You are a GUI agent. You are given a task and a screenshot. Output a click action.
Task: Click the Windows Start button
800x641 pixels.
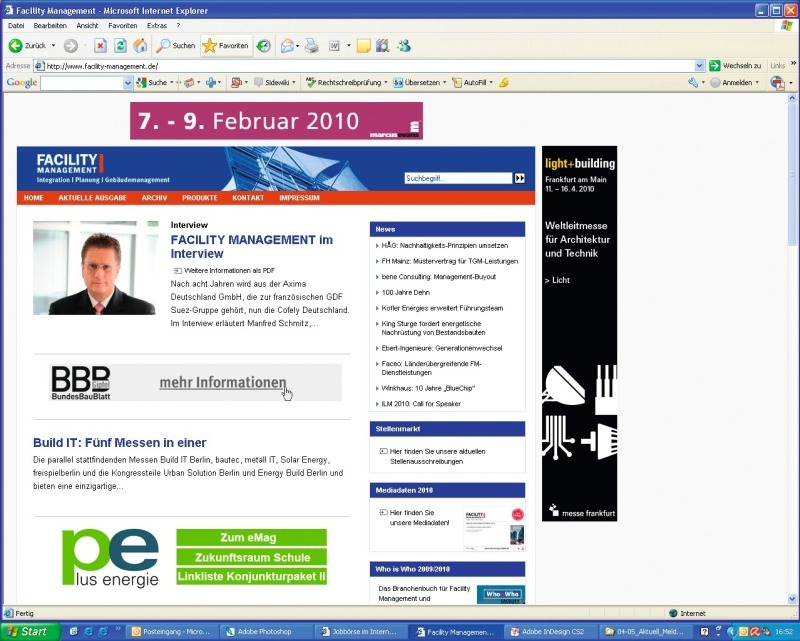(x=29, y=631)
